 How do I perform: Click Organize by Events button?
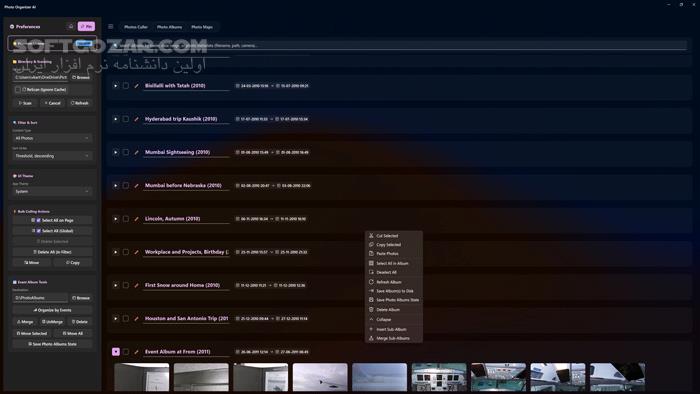[x=52, y=310]
